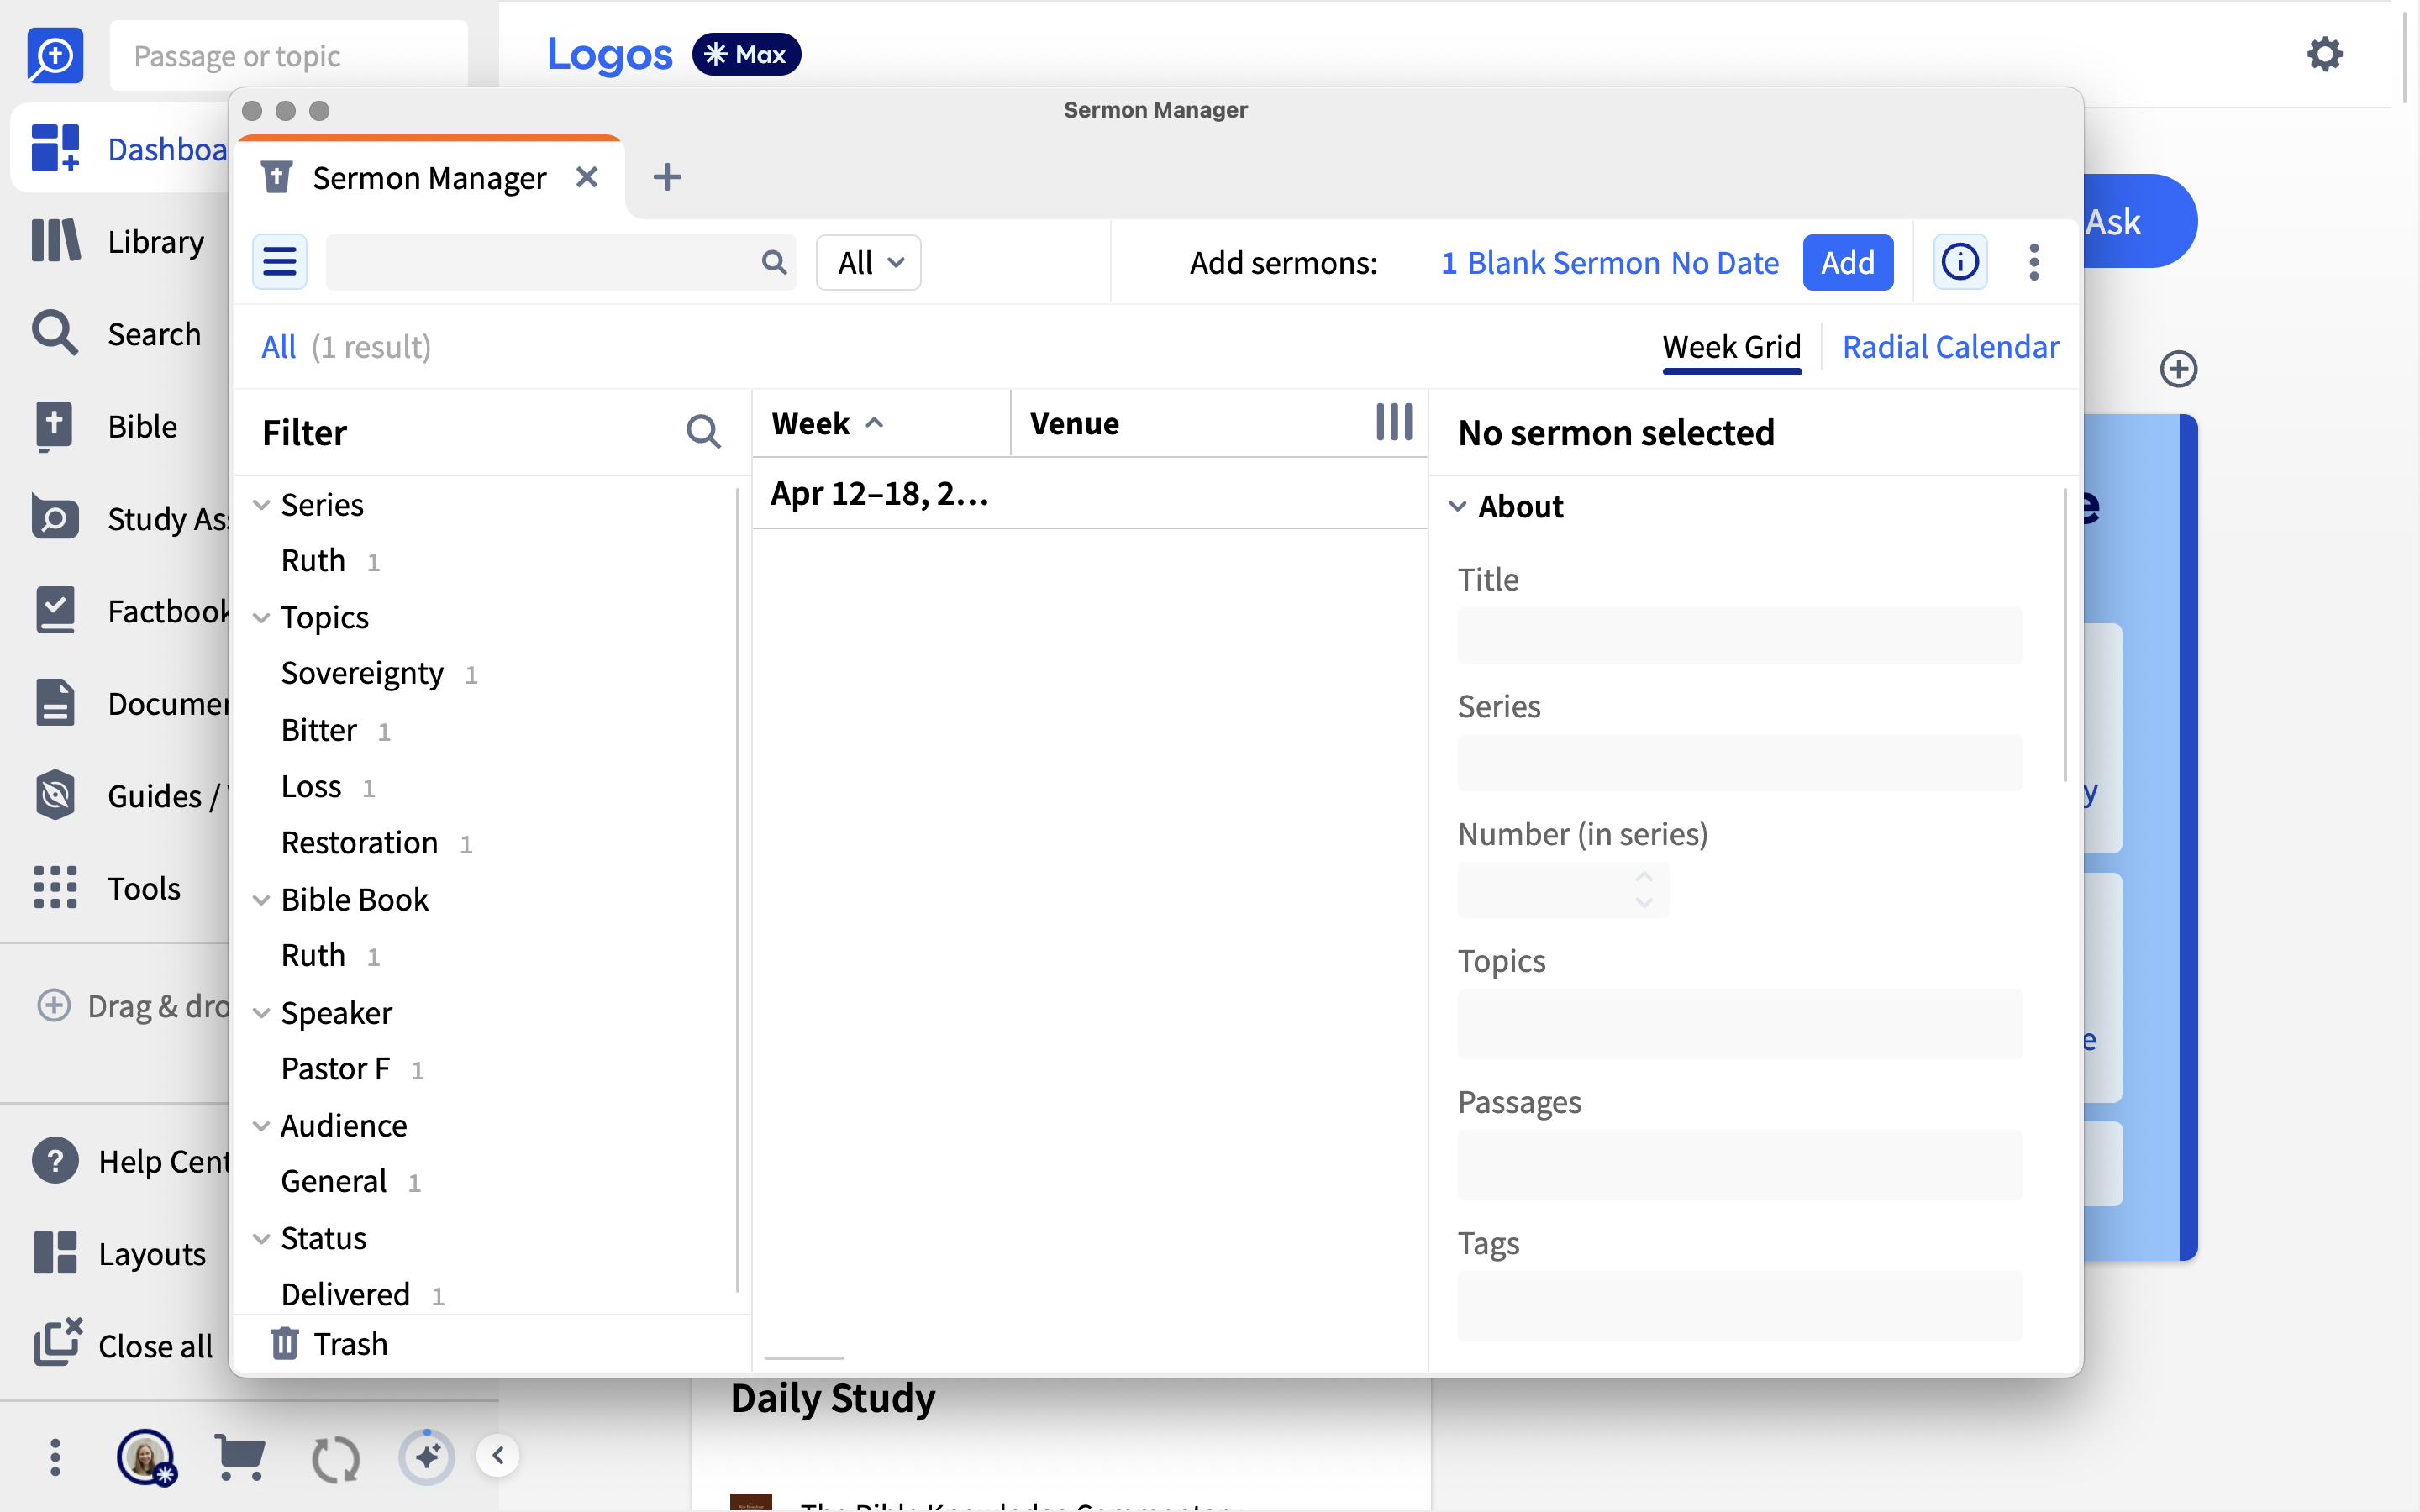Open the user profile avatar
Viewport: 2420px width, 1512px height.
146,1456
